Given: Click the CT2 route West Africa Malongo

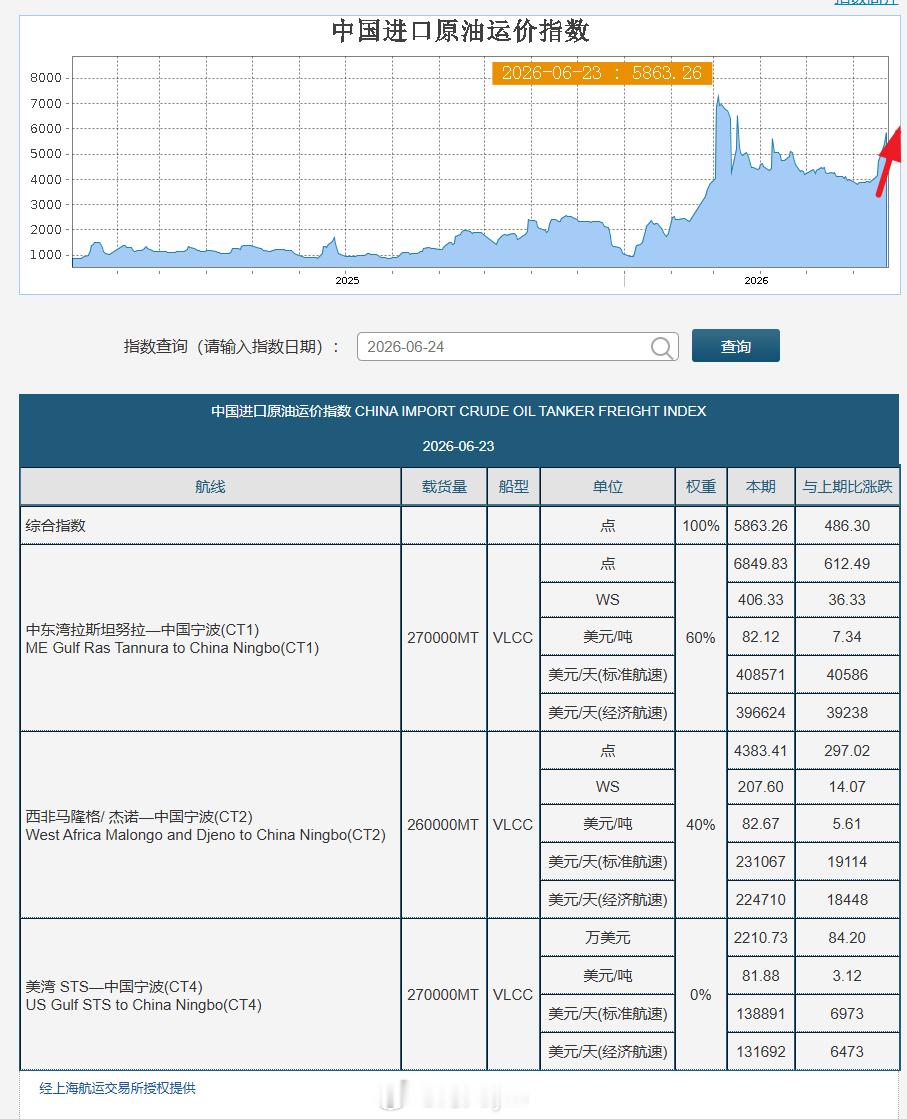Looking at the screenshot, I should coord(206,826).
